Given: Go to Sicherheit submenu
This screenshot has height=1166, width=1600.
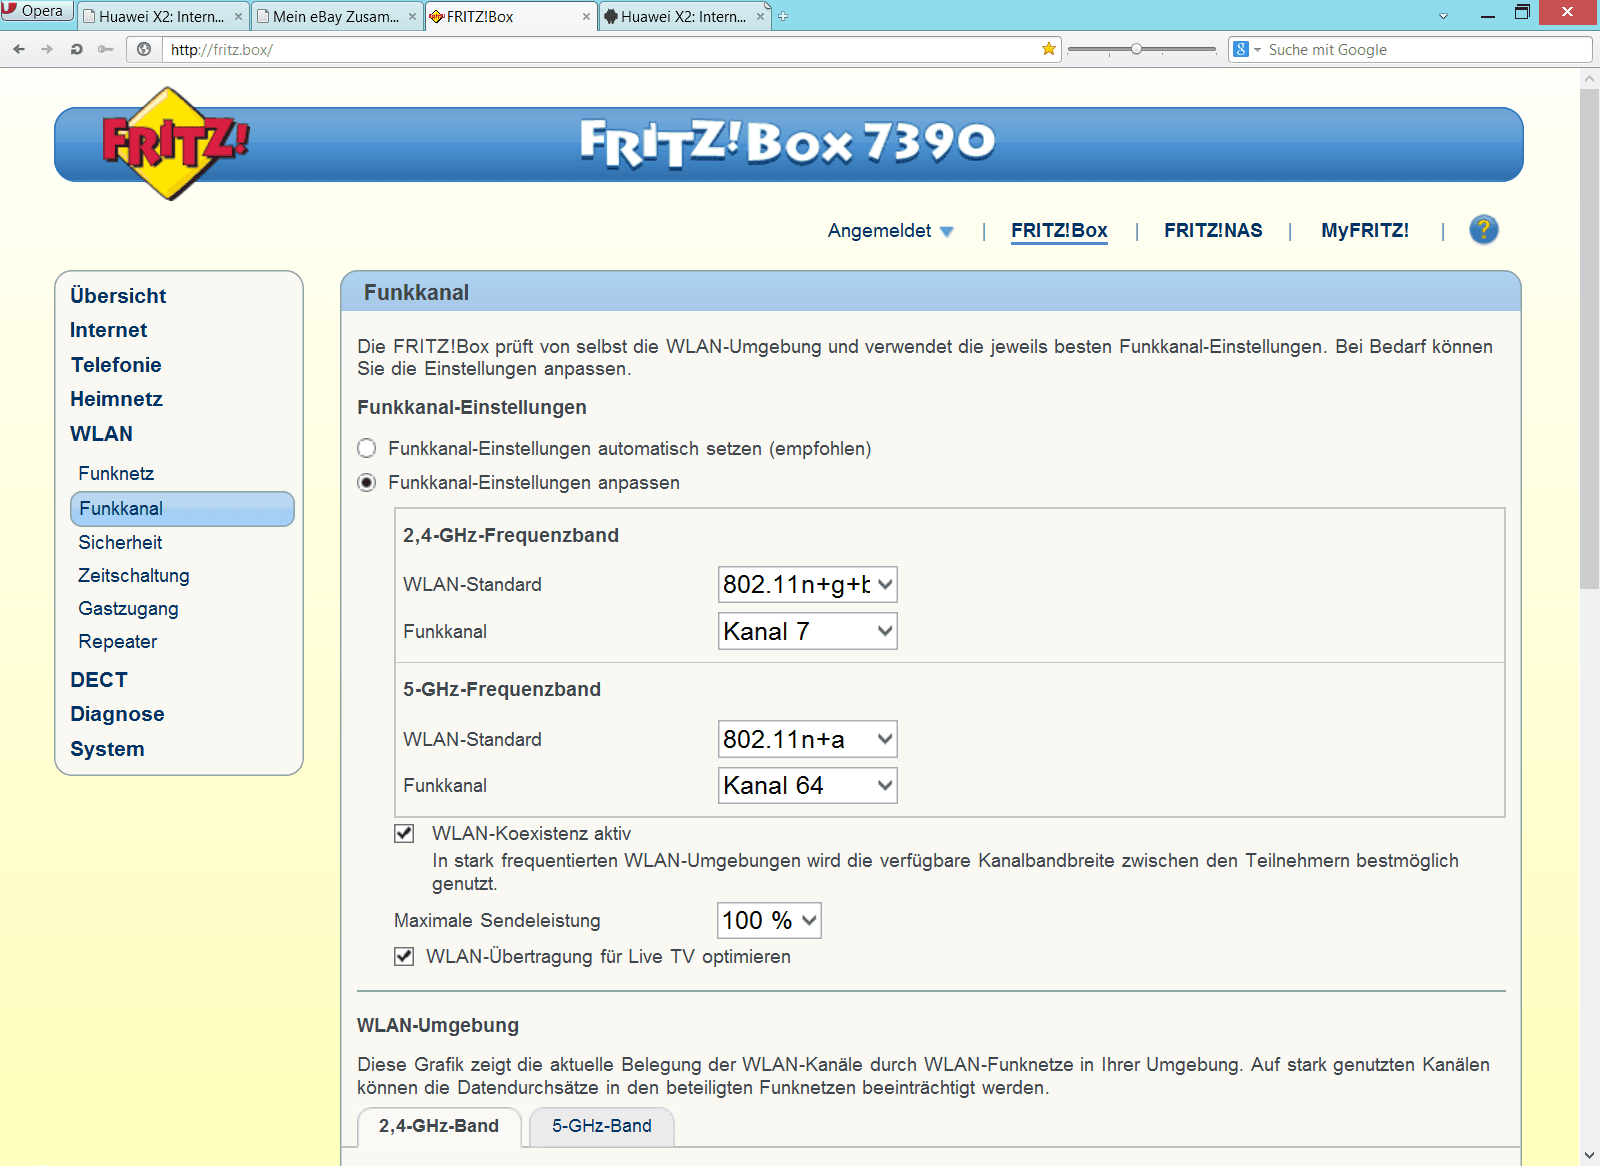Looking at the screenshot, I should click(x=120, y=542).
